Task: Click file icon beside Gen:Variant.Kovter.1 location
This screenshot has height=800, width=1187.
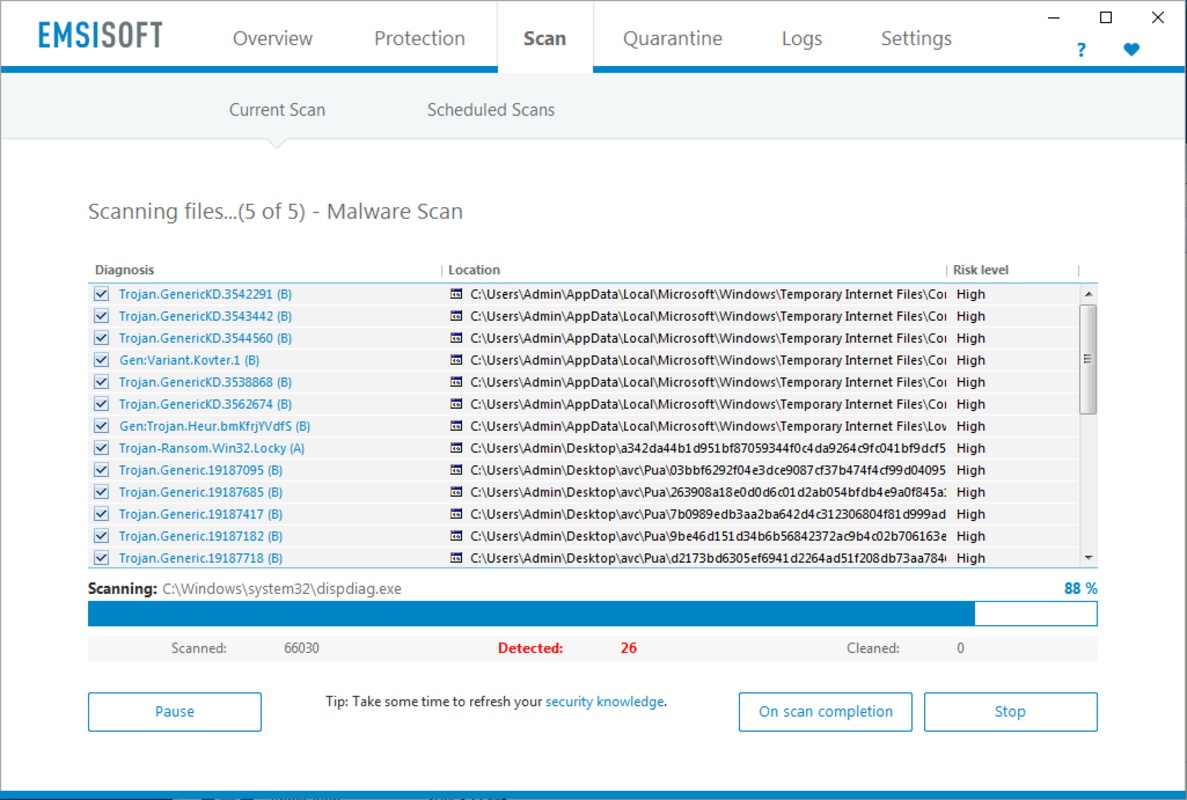Action: 456,360
